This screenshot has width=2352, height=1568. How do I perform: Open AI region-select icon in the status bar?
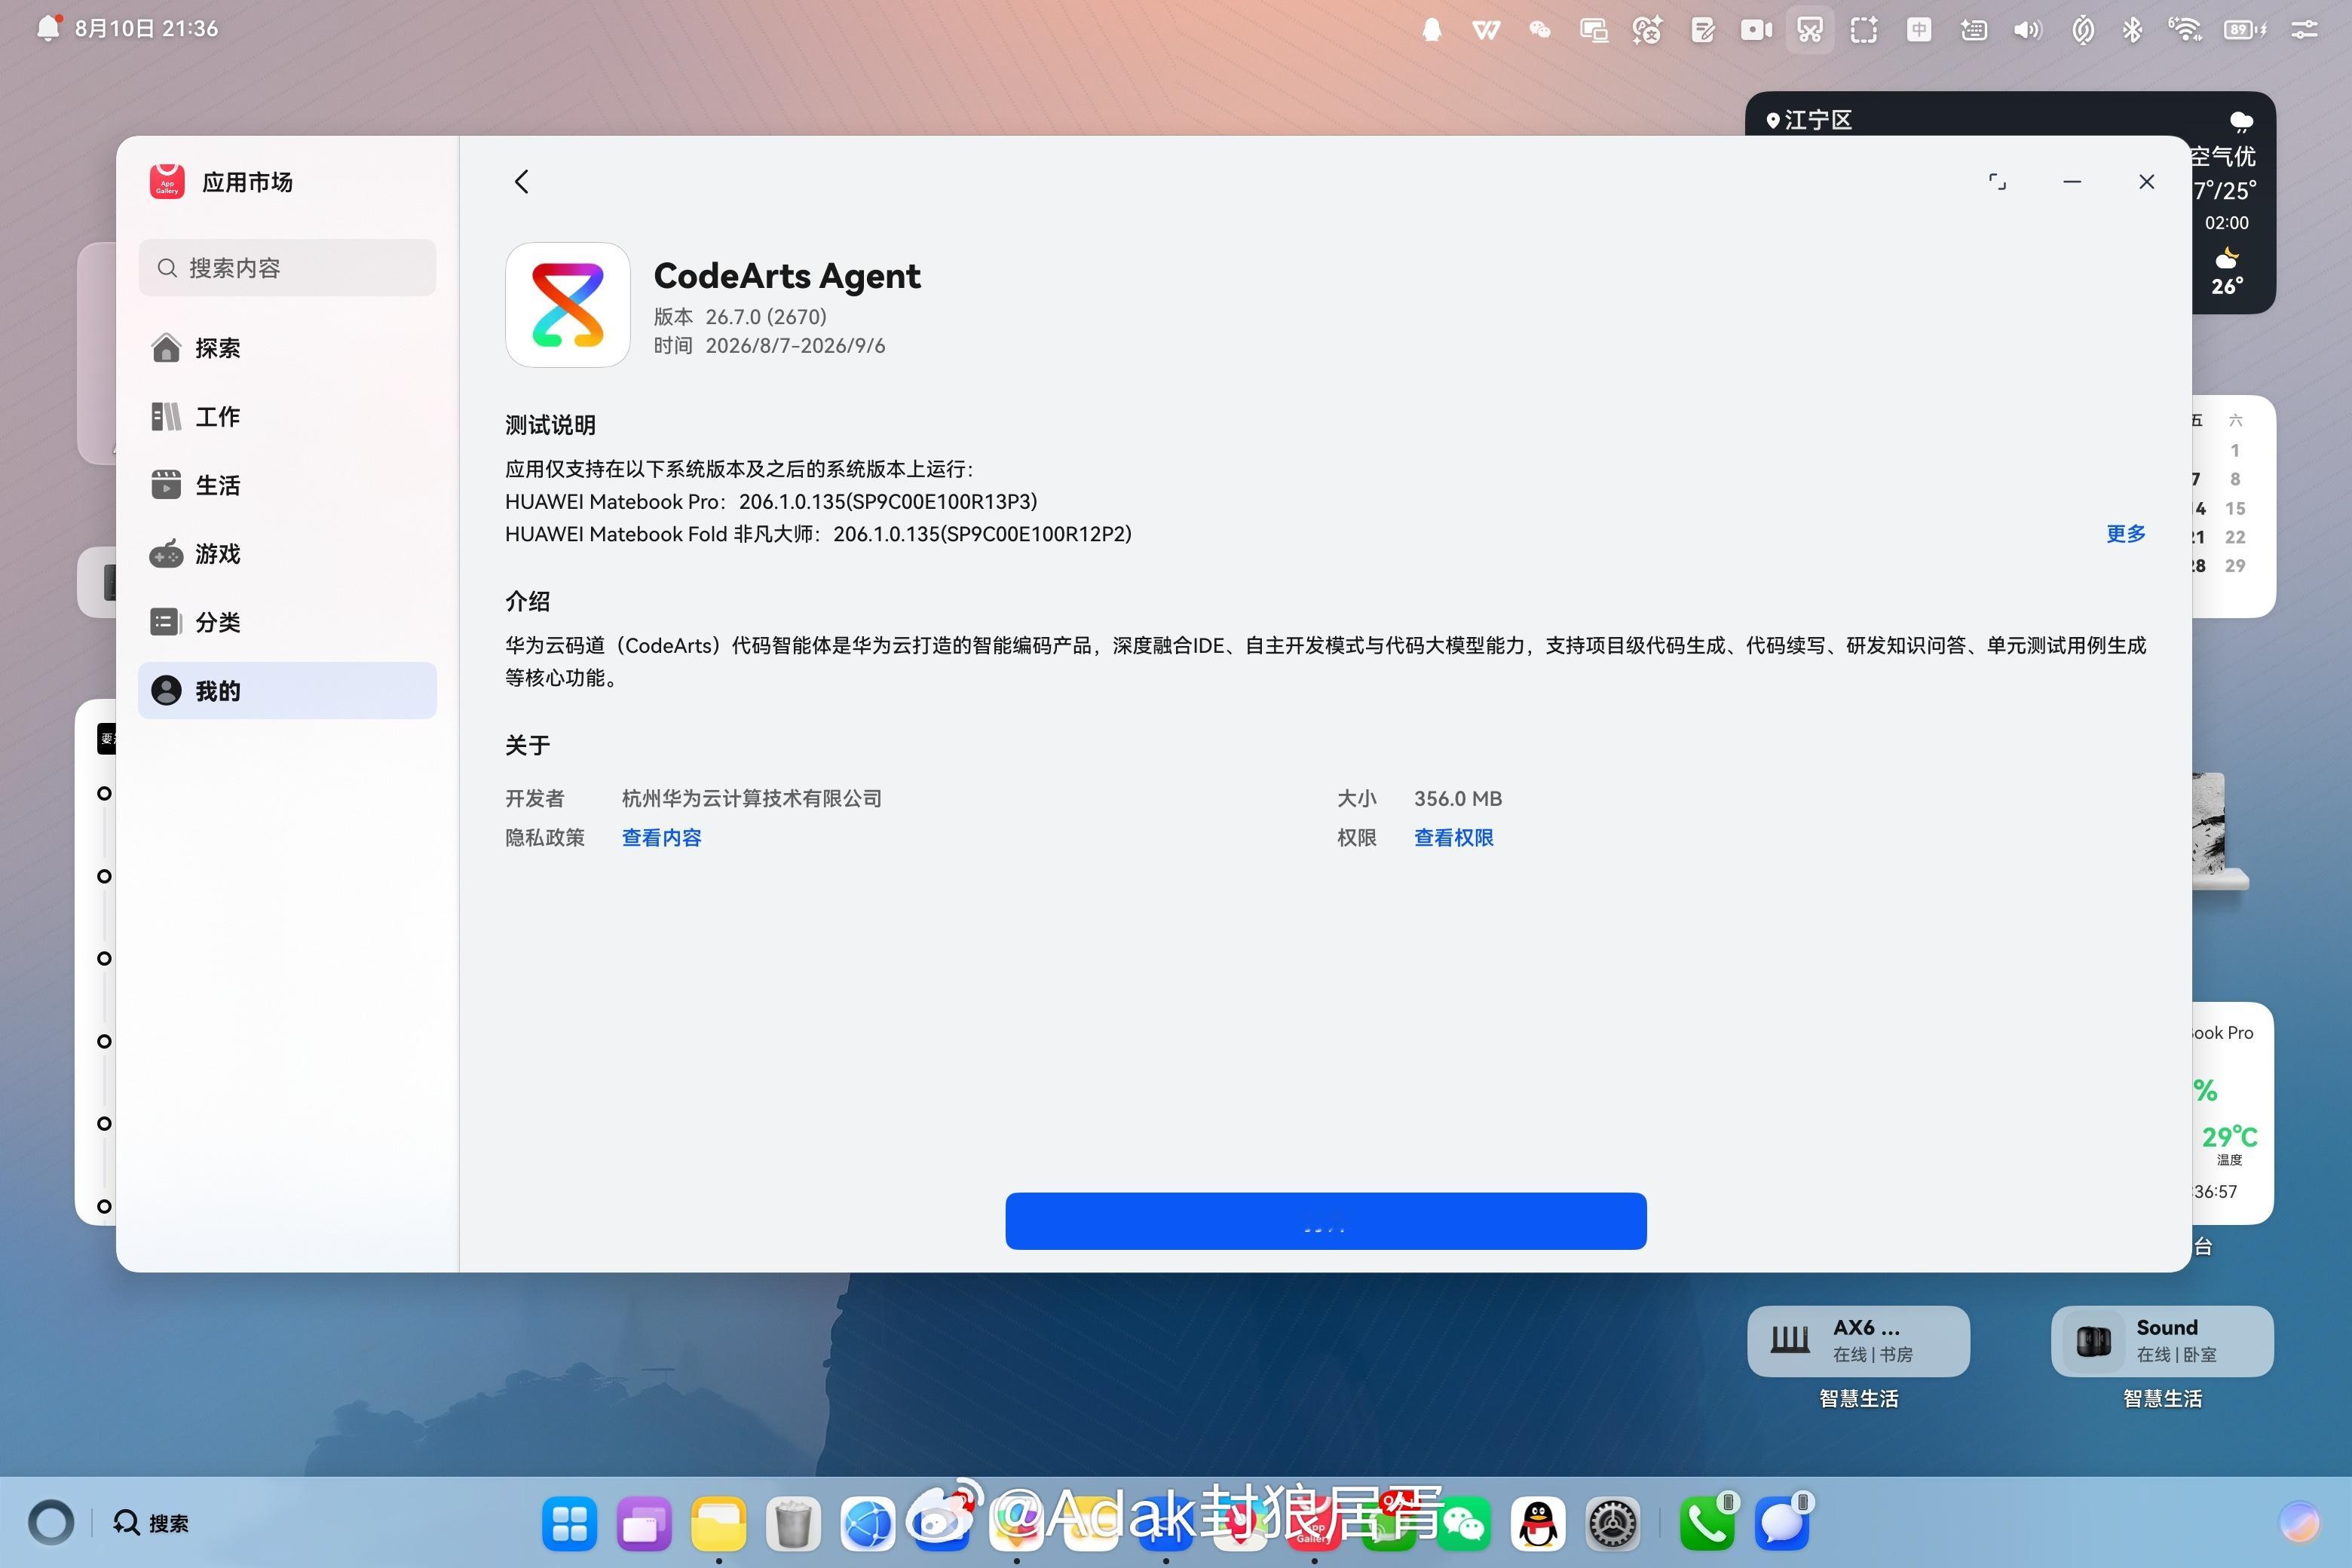point(1864,30)
